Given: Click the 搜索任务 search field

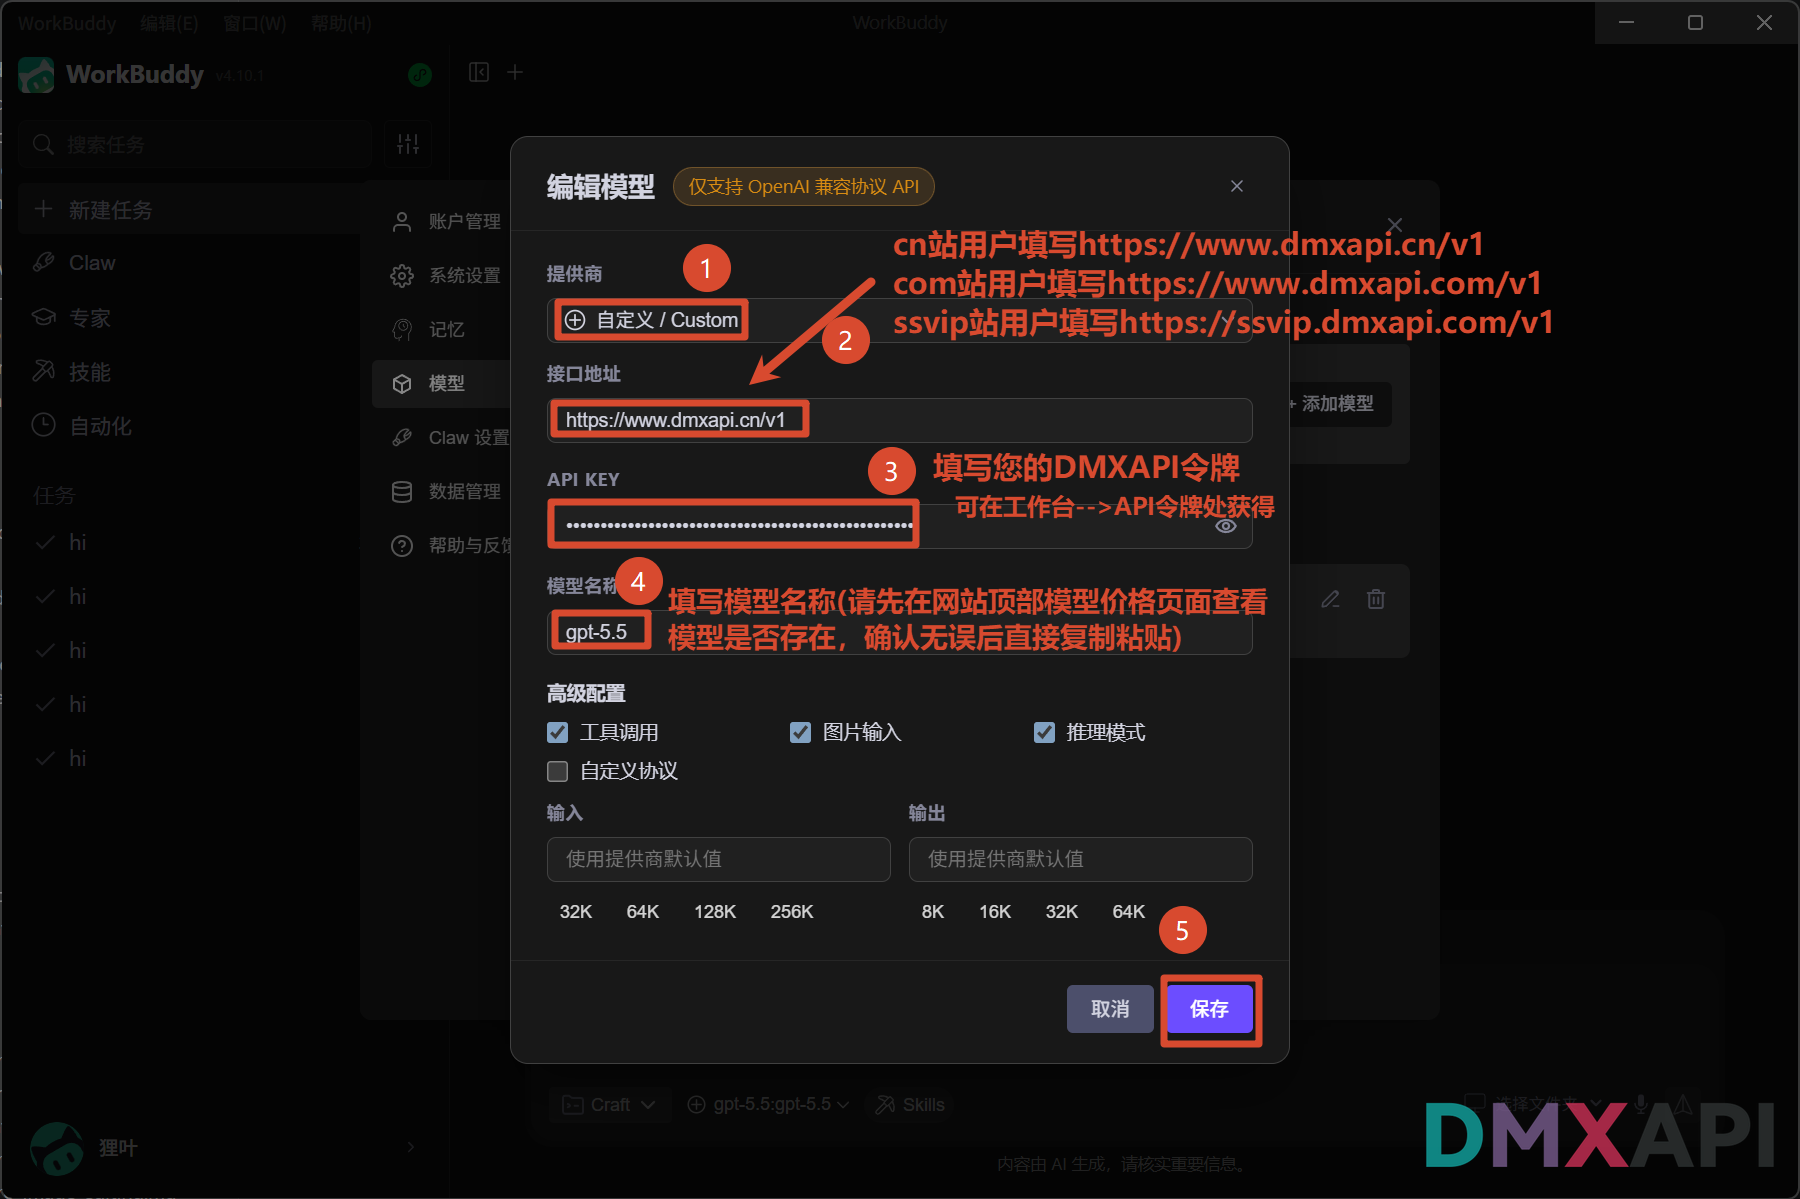Looking at the screenshot, I should coord(195,145).
